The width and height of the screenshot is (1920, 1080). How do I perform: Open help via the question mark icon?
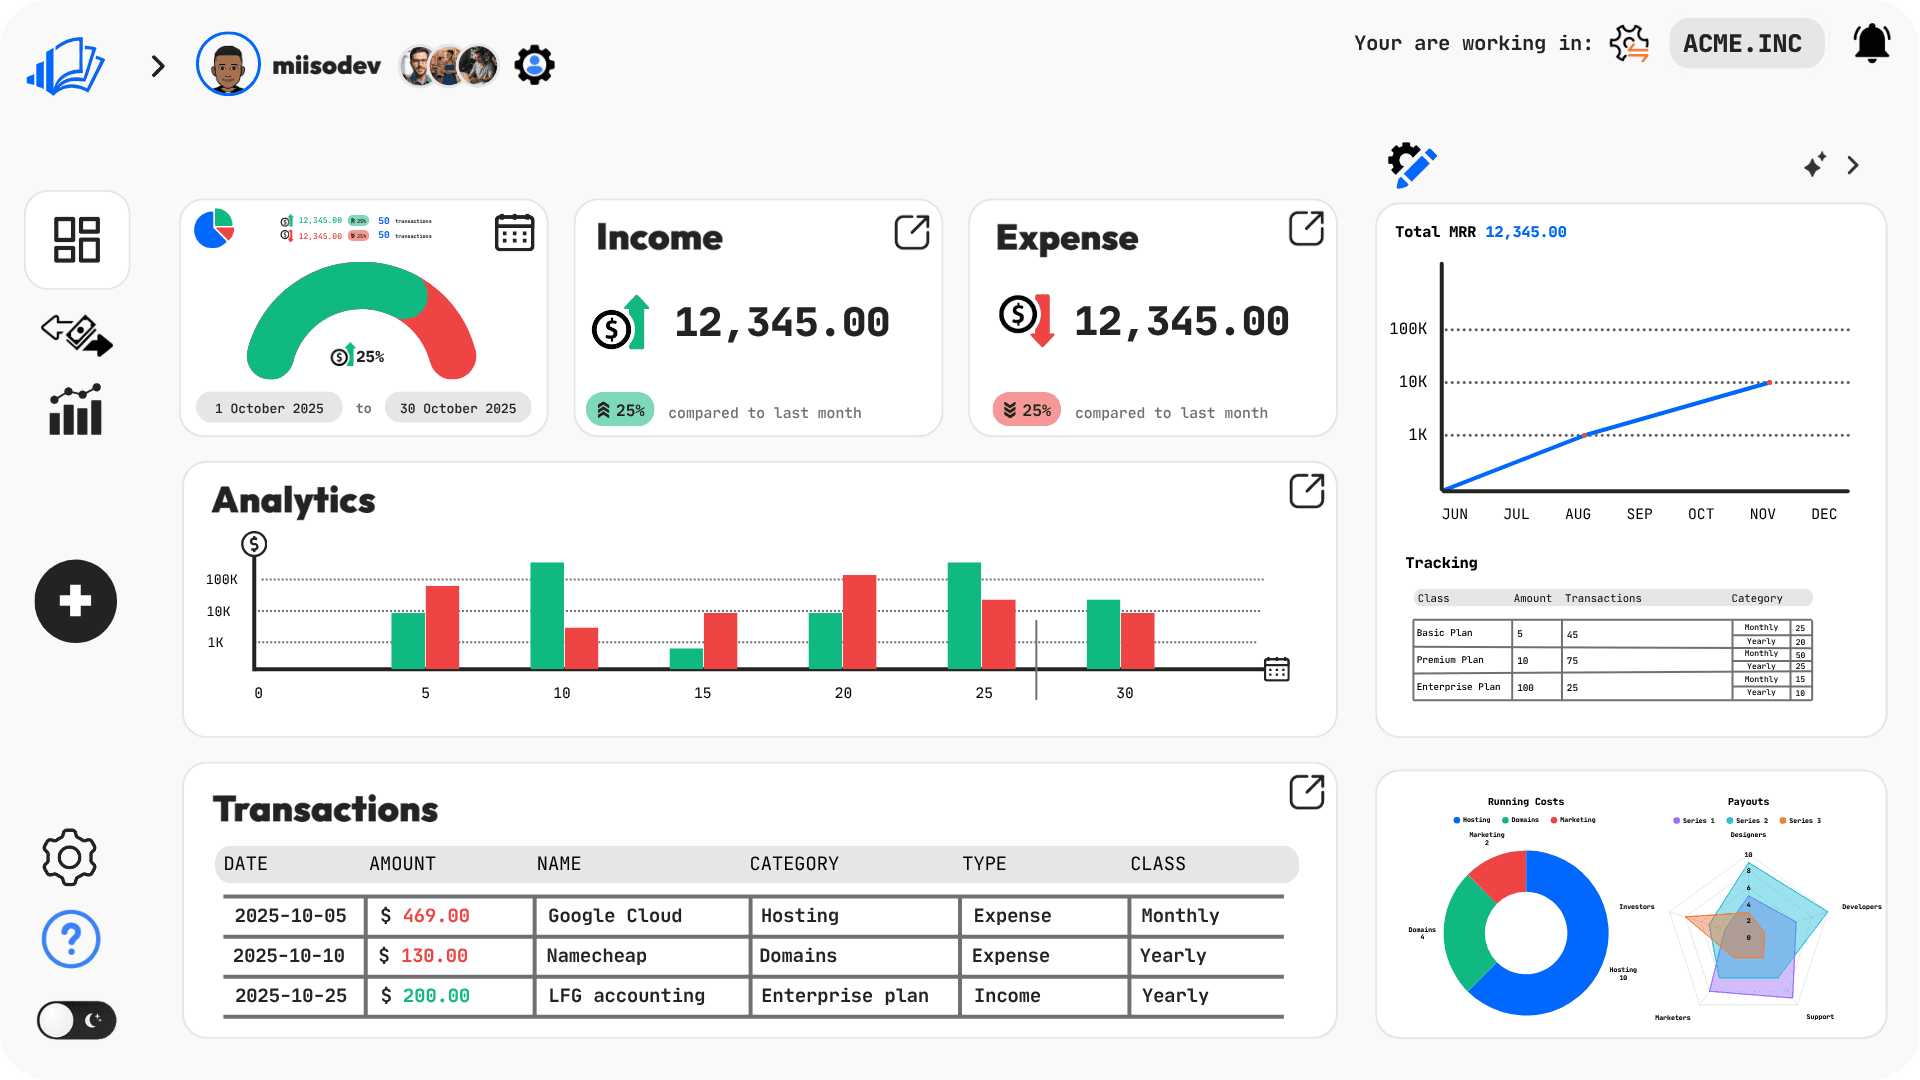tap(69, 939)
